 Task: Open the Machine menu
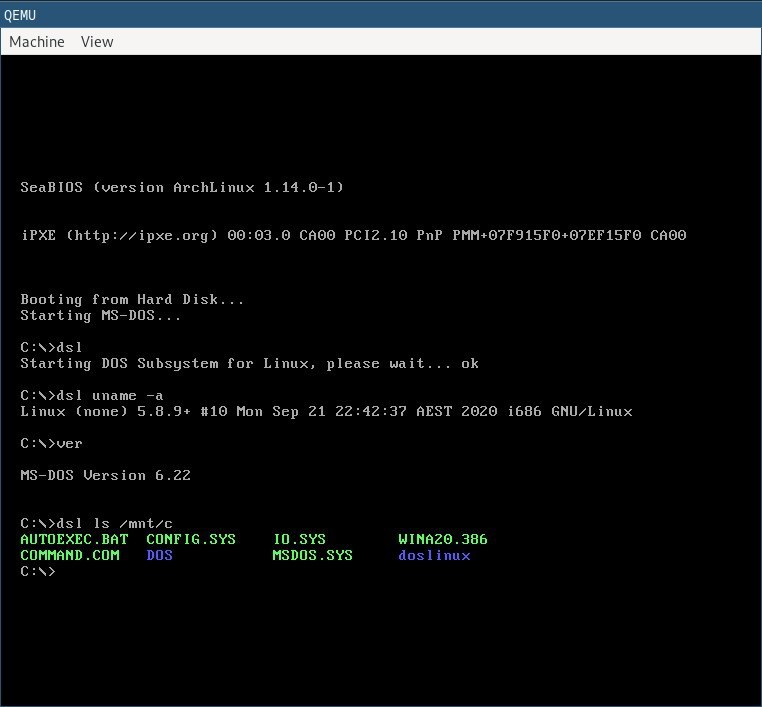pyautogui.click(x=37, y=42)
